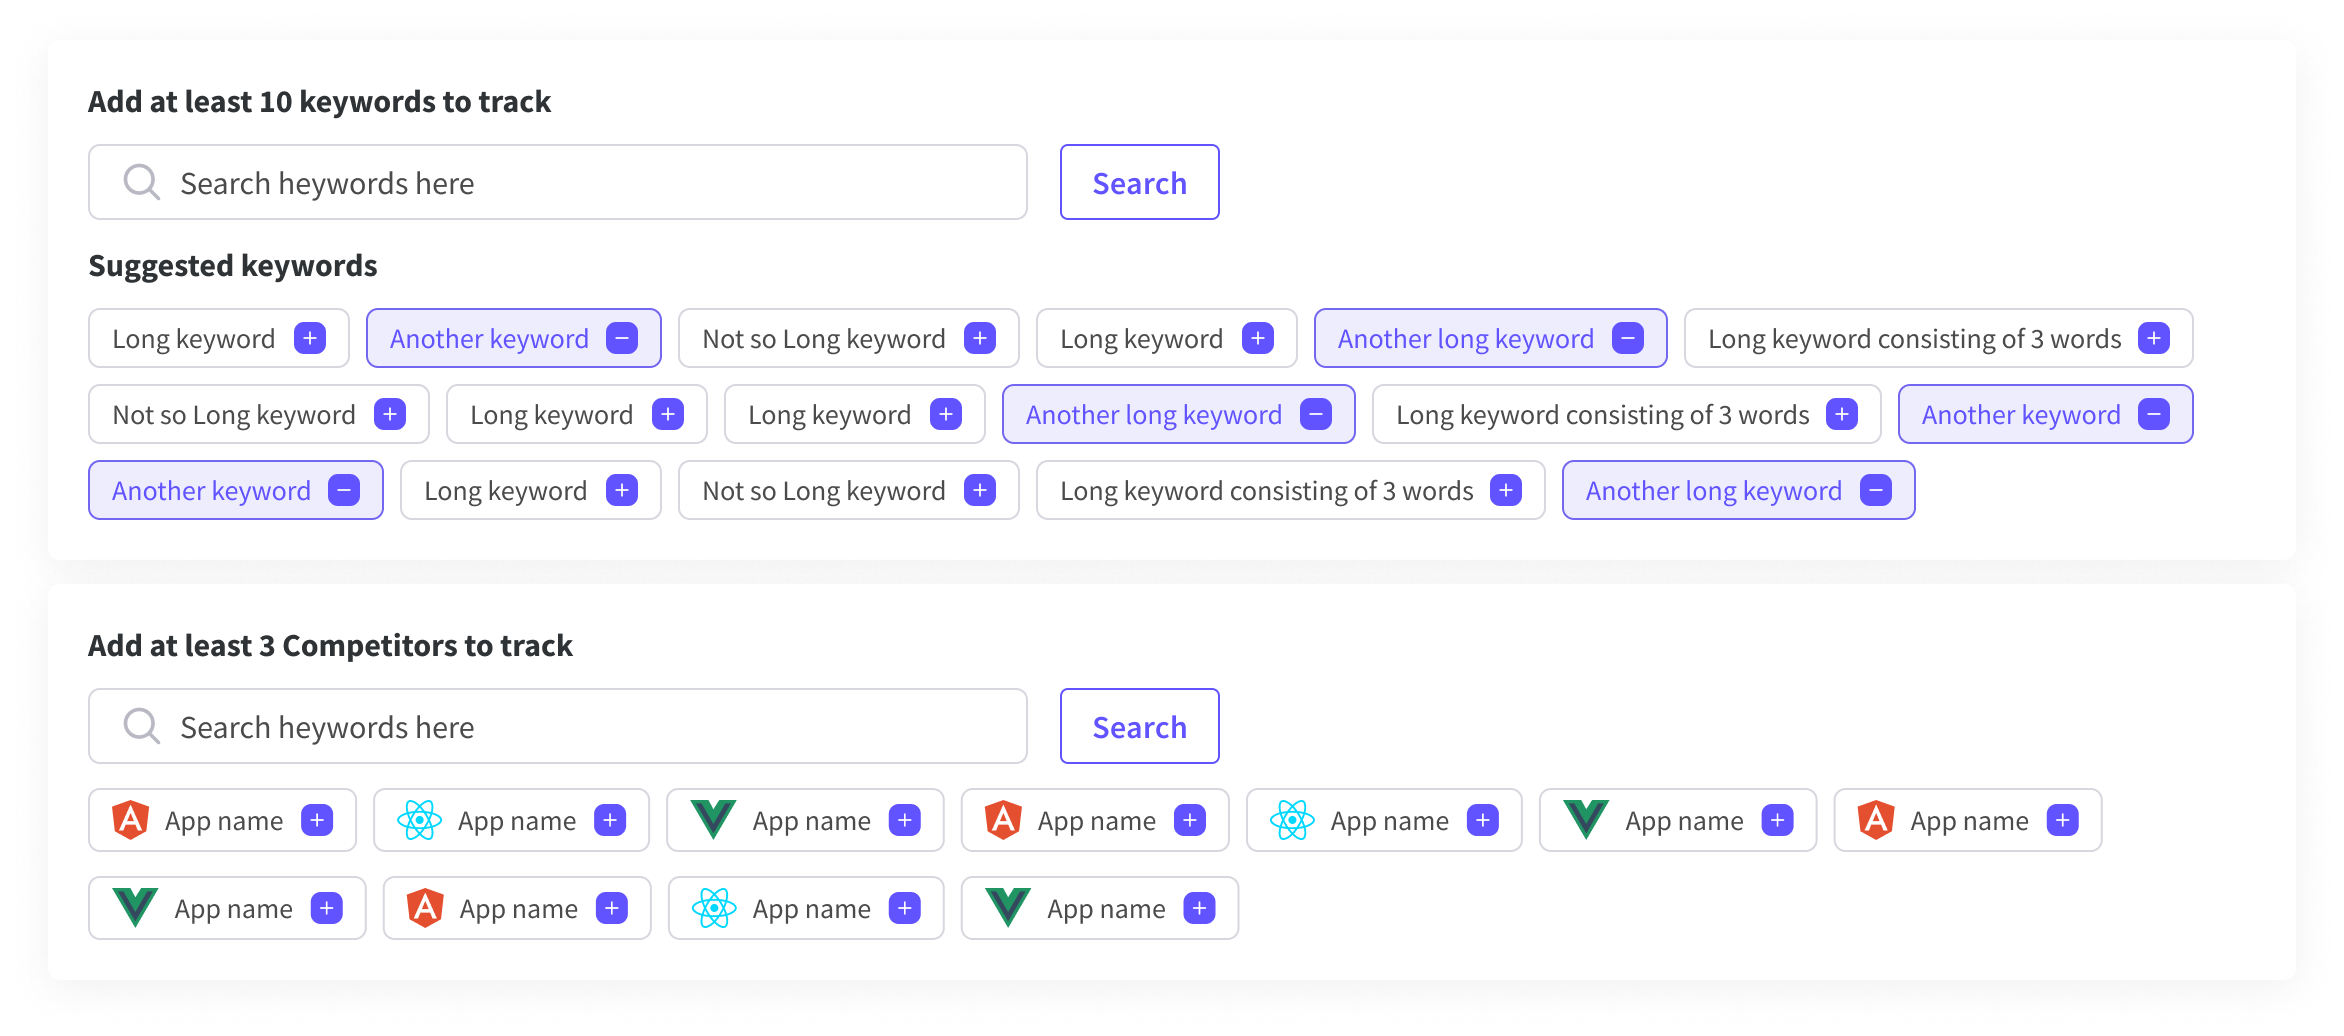Image resolution: width=2344 pixels, height=1036 pixels.
Task: Select the third-row "Another keyword" chip label
Action: pos(211,491)
